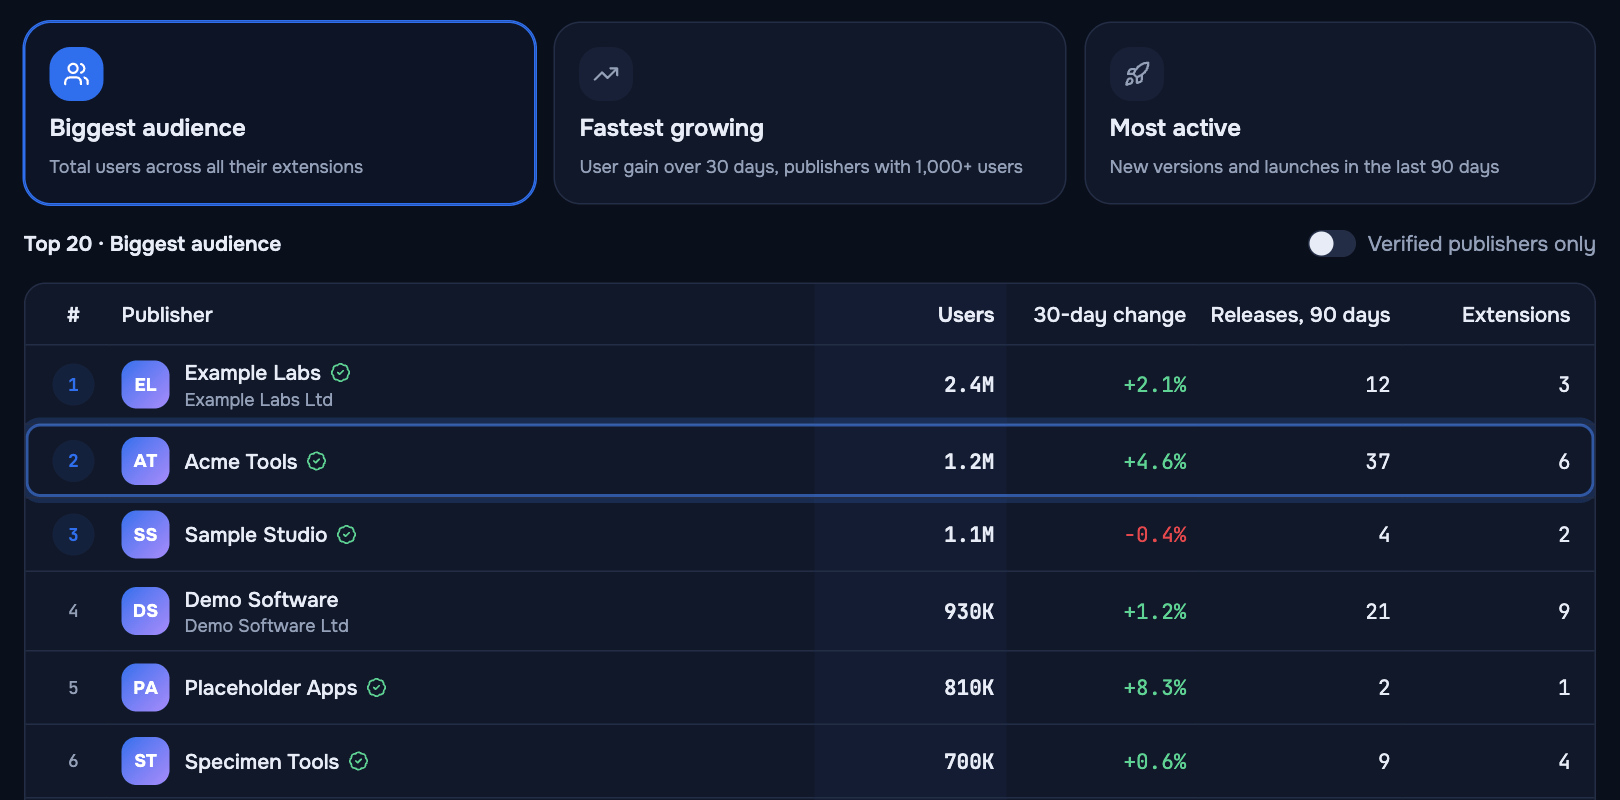Click the +4.6% change value
1620x800 pixels.
(1155, 462)
